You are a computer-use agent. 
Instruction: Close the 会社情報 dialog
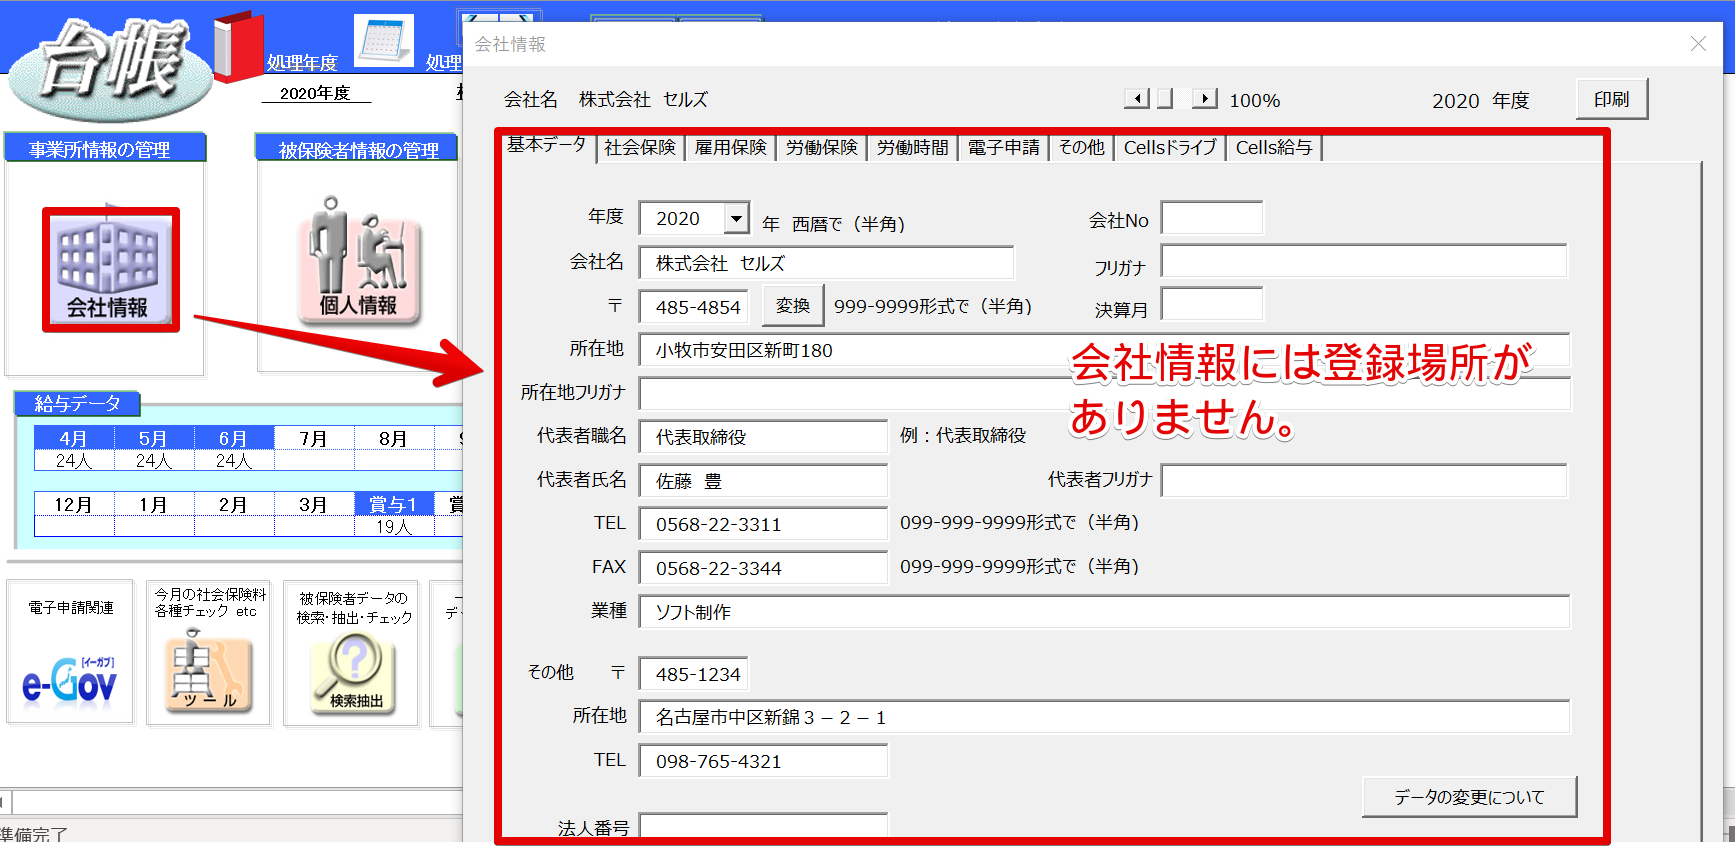[x=1698, y=44]
